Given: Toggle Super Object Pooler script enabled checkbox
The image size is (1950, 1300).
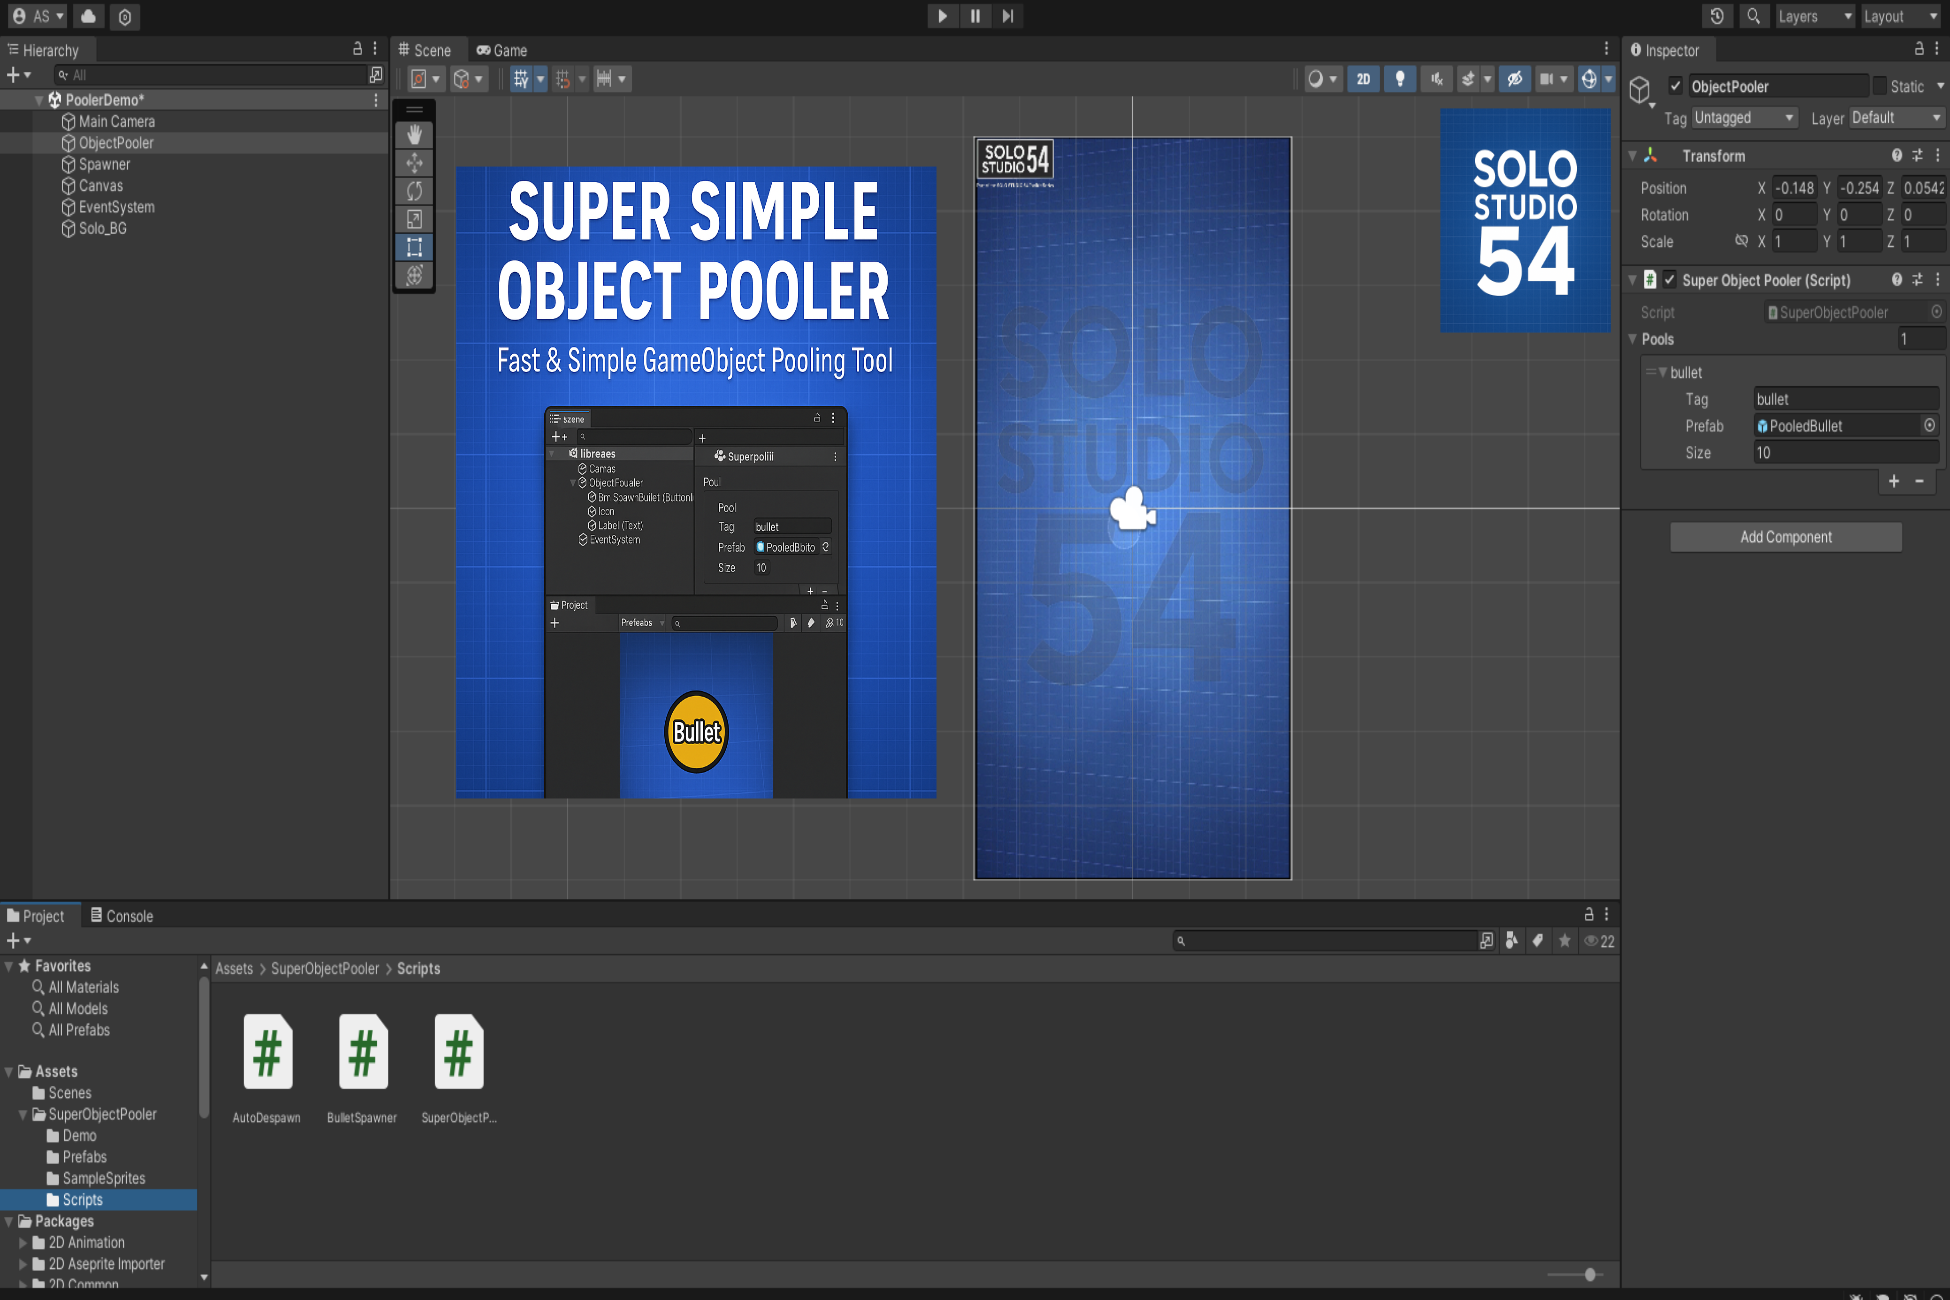Looking at the screenshot, I should (x=1669, y=280).
